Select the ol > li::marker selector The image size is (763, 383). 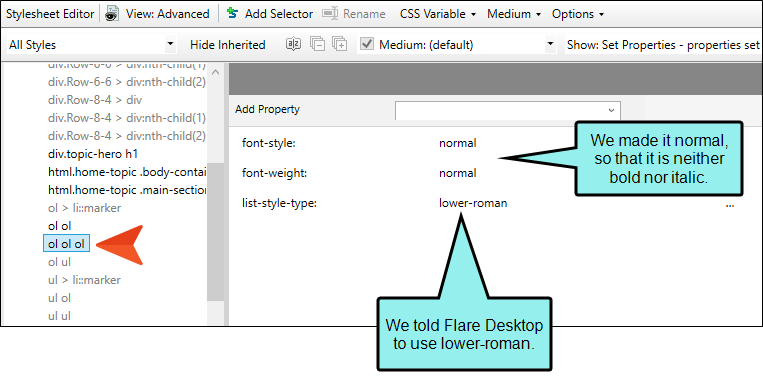[84, 208]
